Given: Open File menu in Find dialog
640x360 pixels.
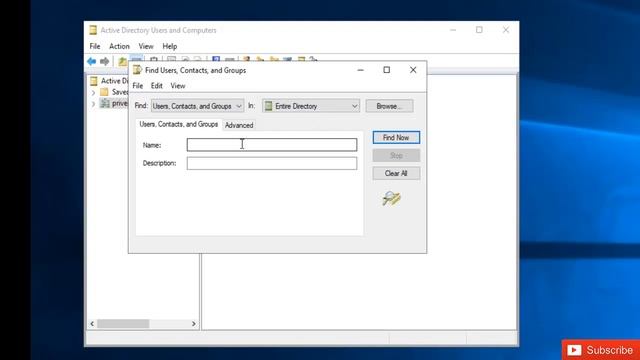Looking at the screenshot, I should (138, 86).
